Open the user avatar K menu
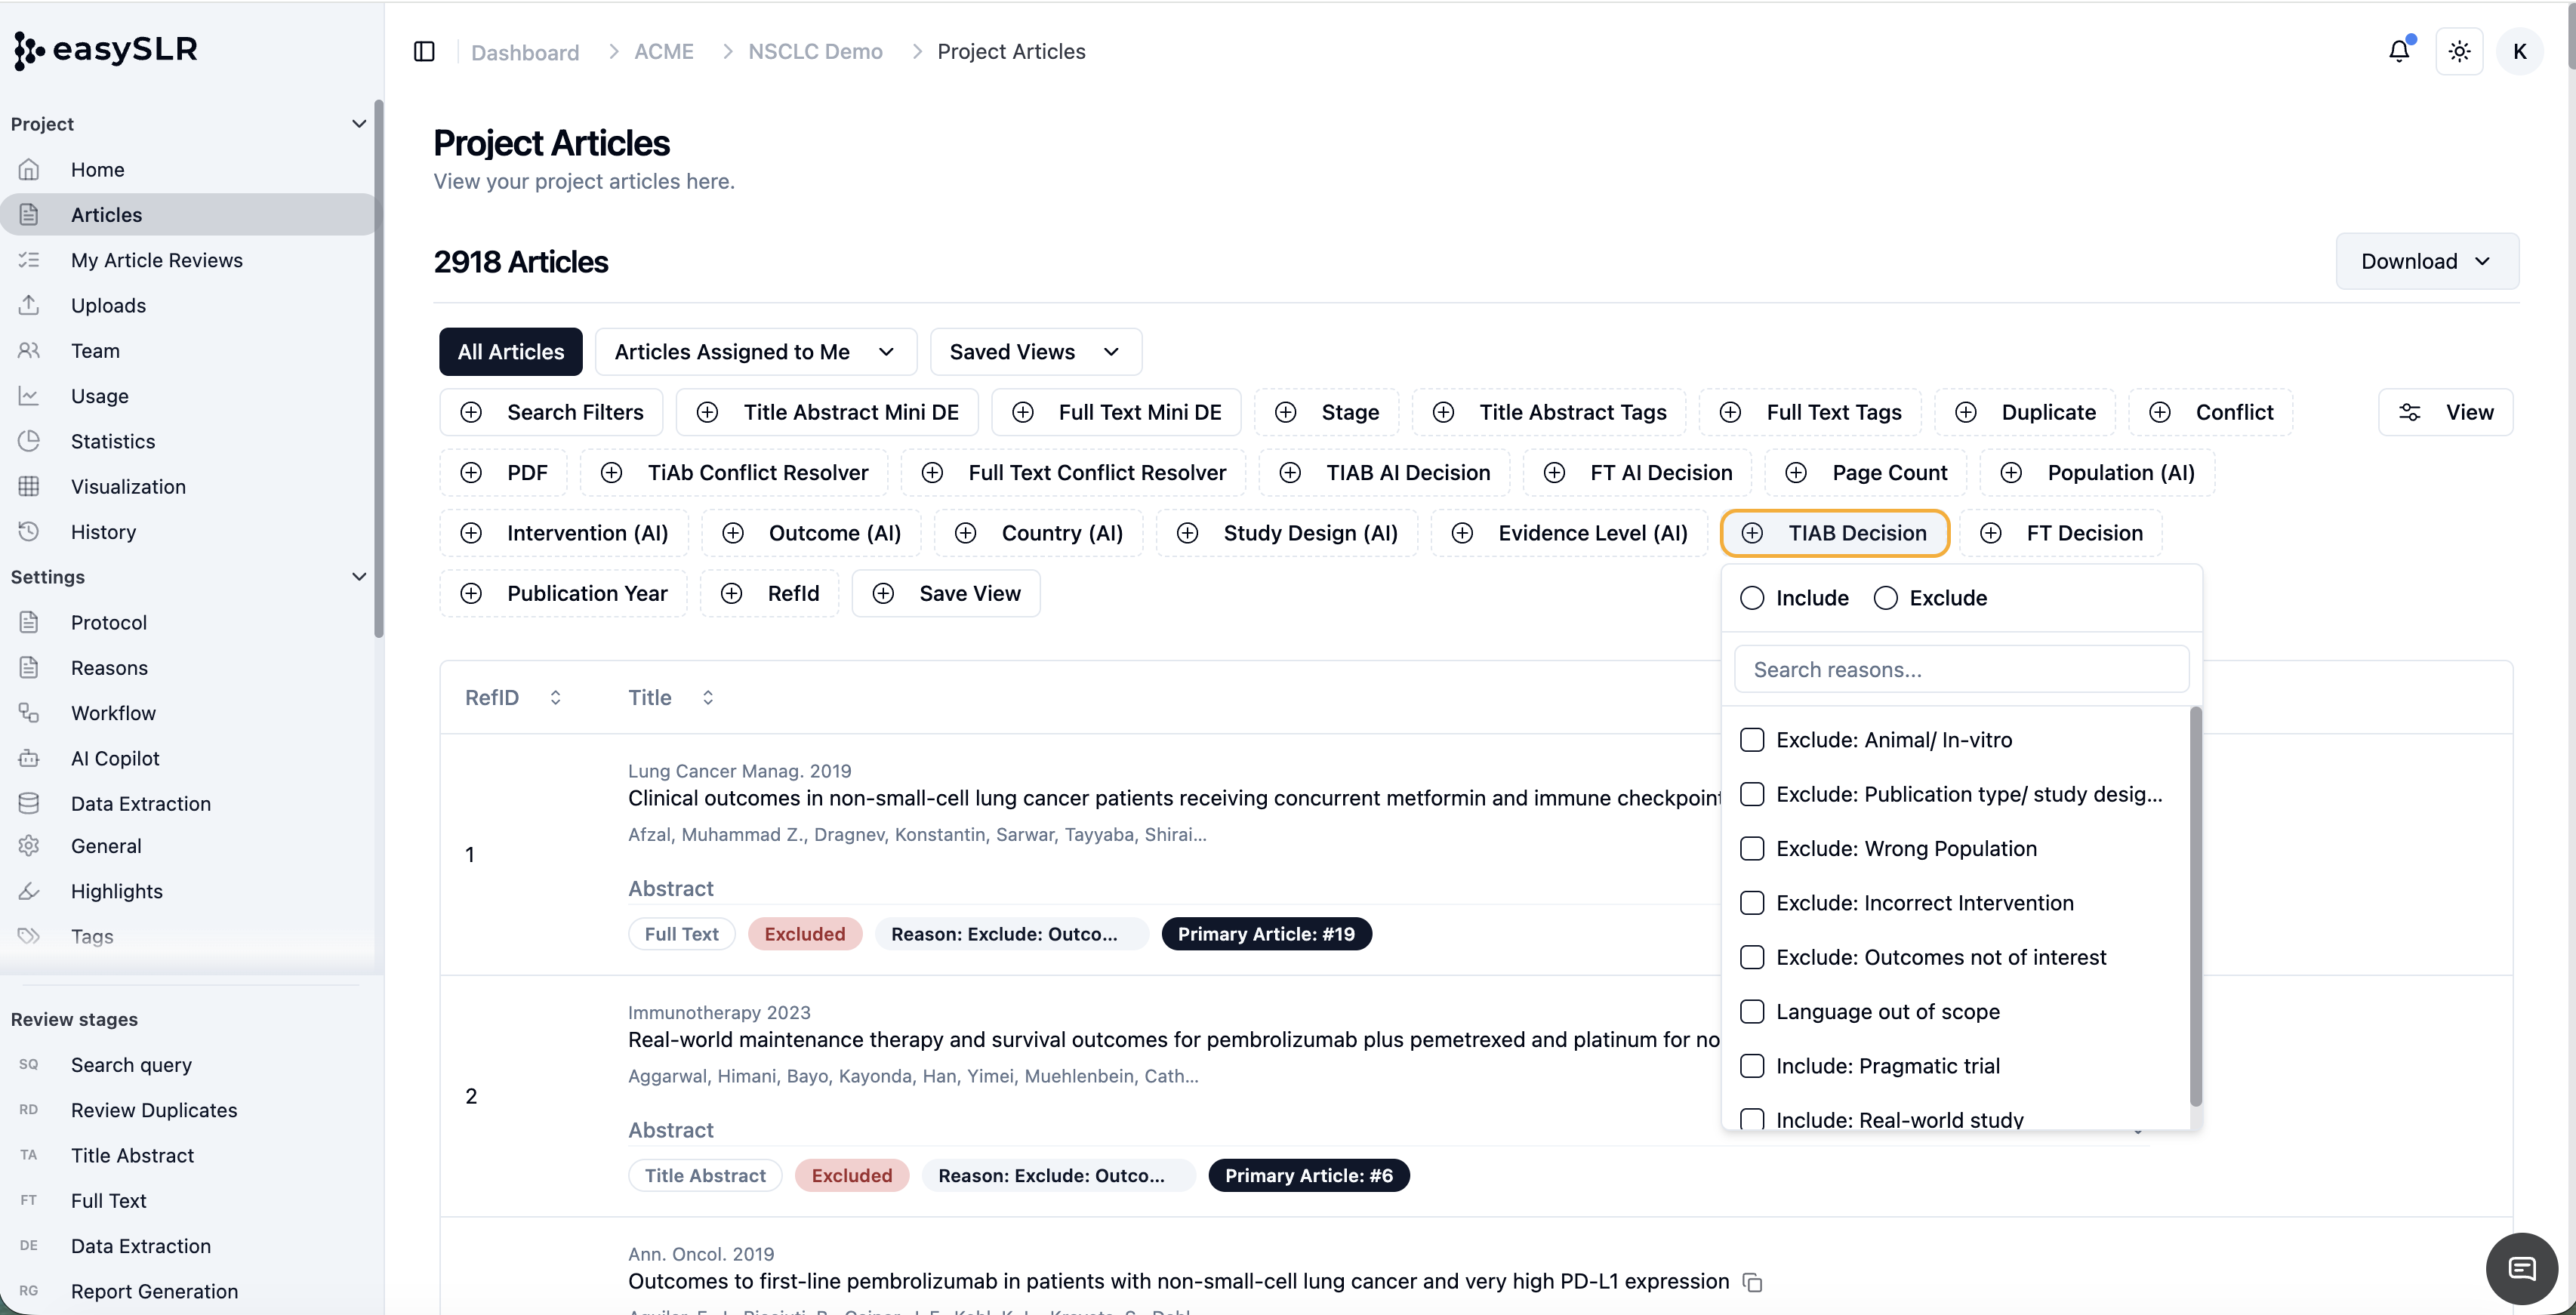The image size is (2576, 1315). [x=2519, y=51]
